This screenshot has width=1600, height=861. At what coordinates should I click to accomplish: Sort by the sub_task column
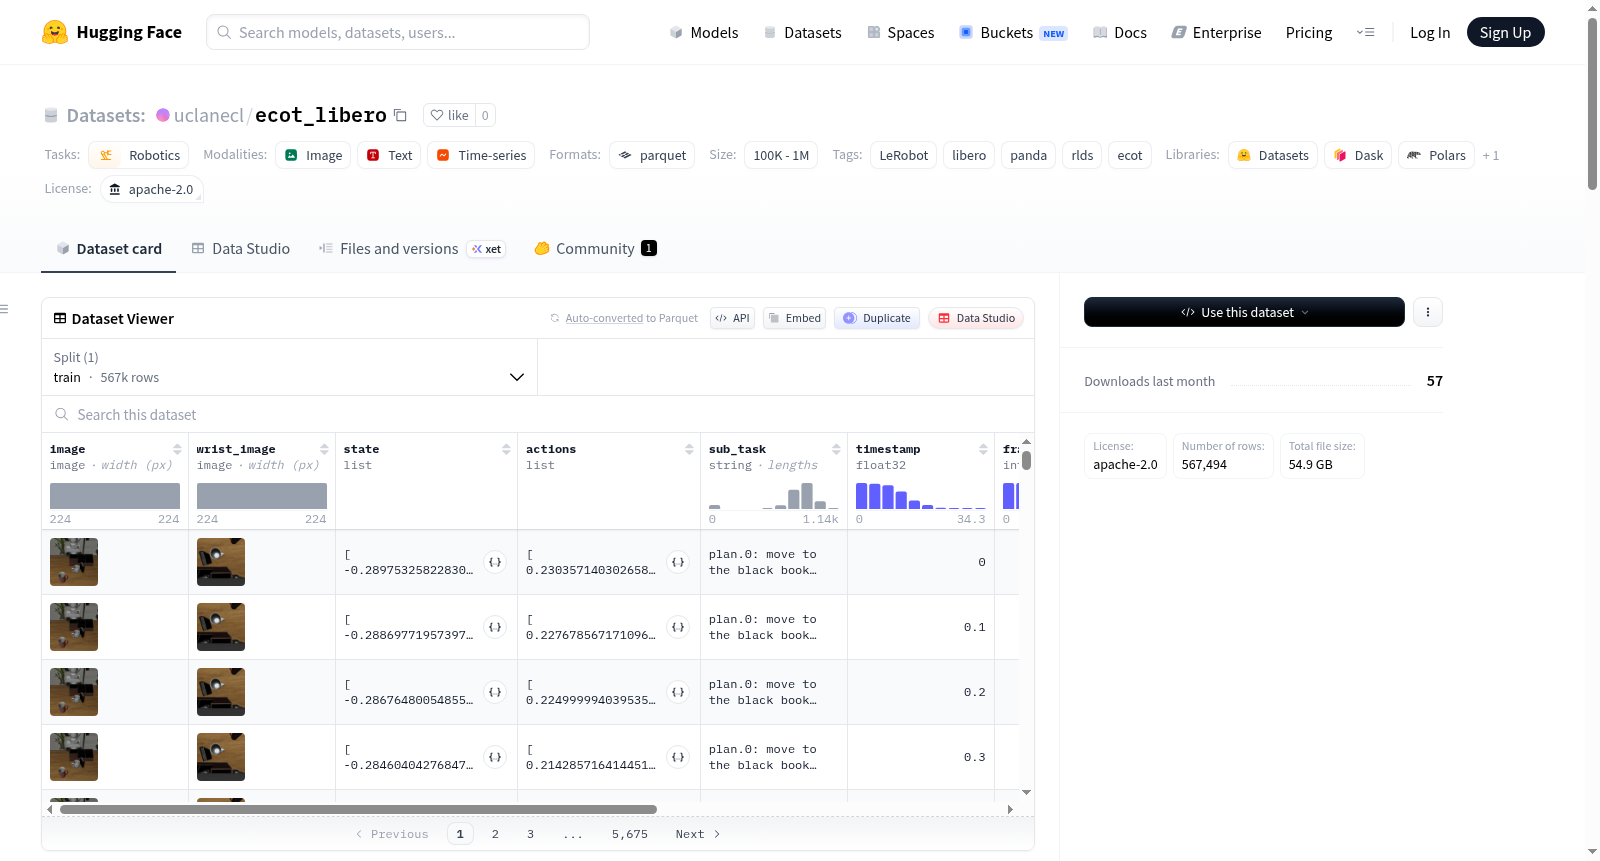[836, 449]
